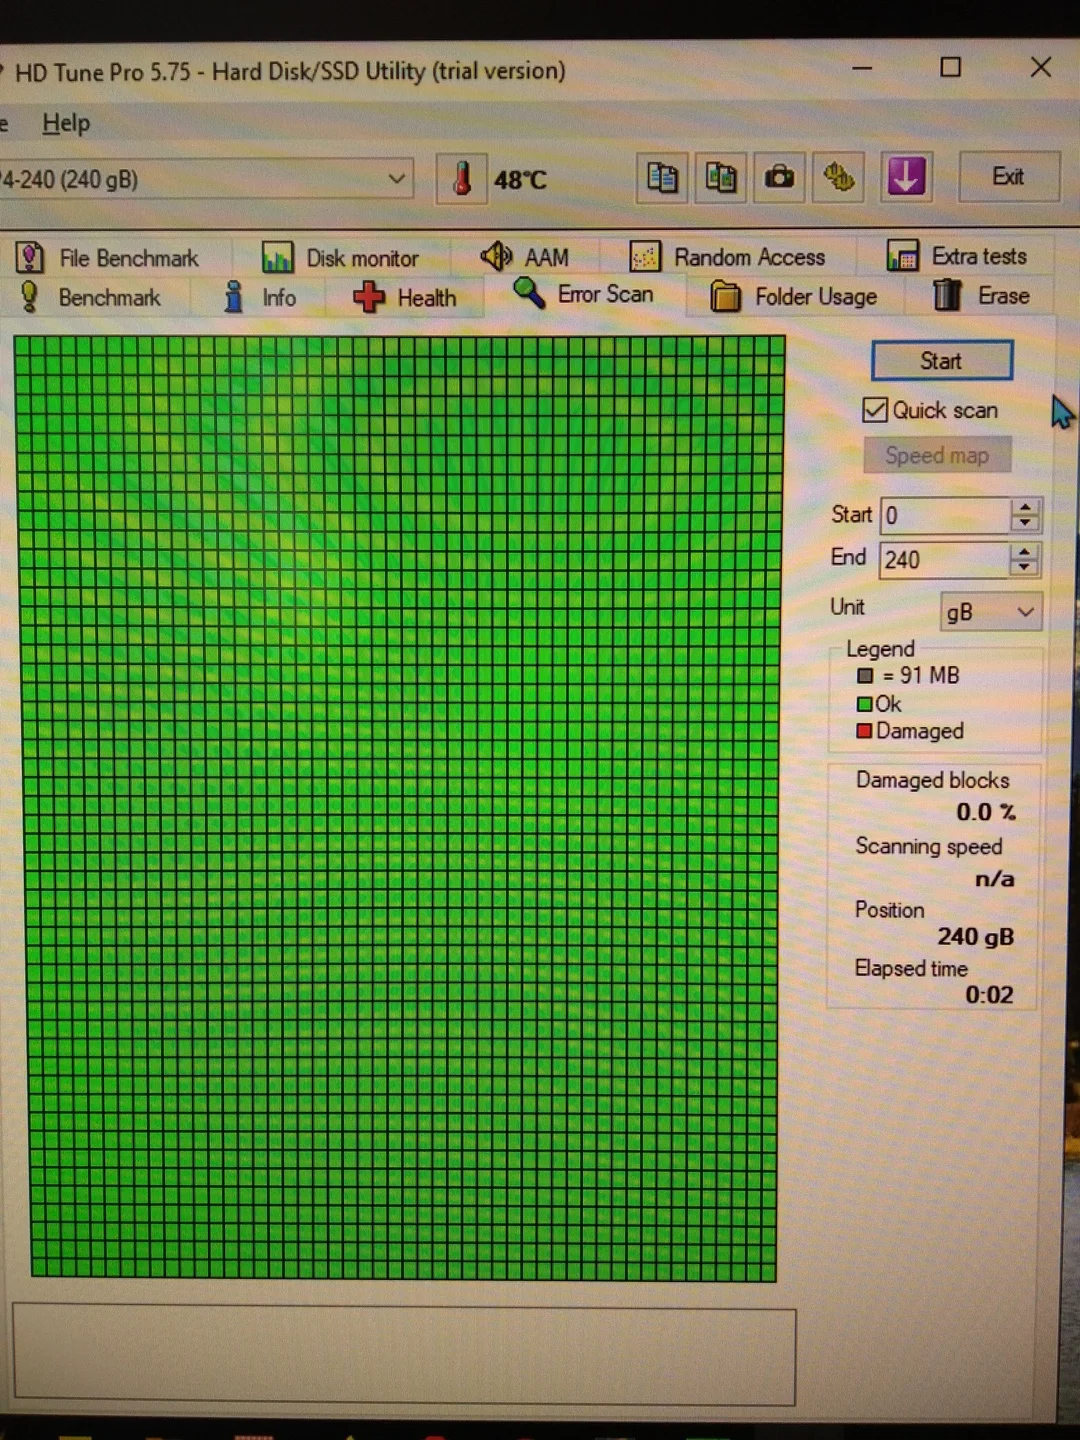The height and width of the screenshot is (1440, 1080).
Task: Click the Start position input field
Action: (x=946, y=515)
